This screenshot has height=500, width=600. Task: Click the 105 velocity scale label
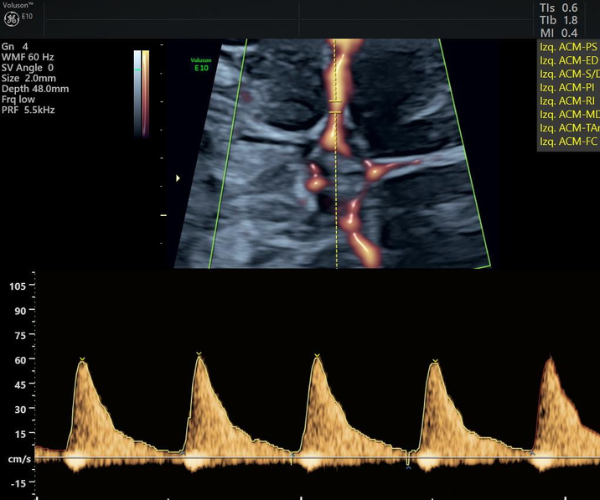point(18,286)
